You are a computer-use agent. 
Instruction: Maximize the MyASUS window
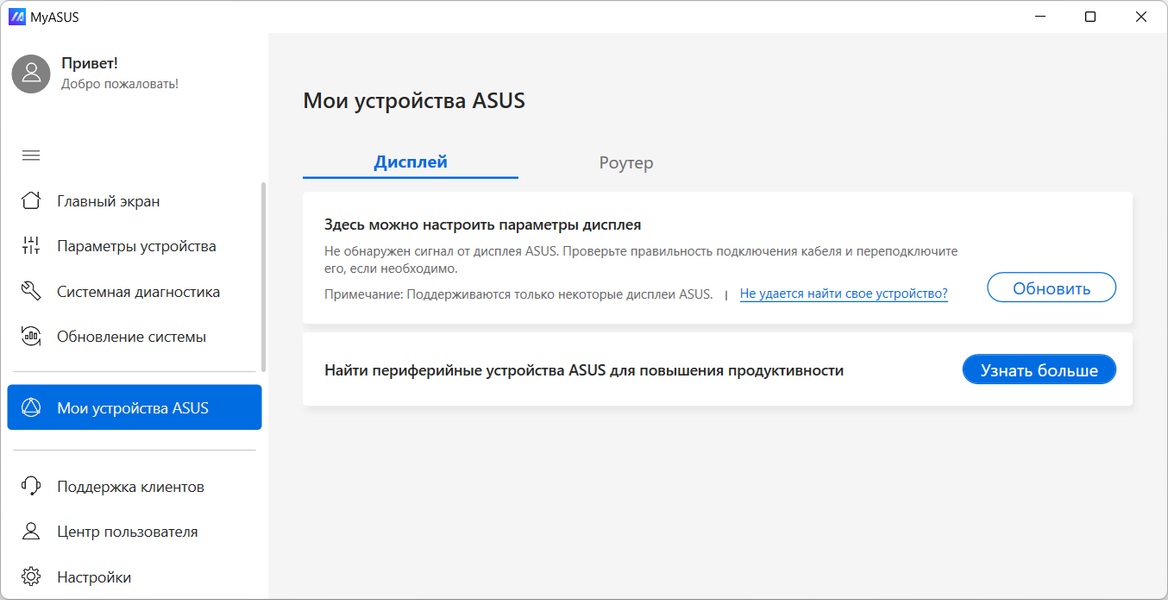1090,17
